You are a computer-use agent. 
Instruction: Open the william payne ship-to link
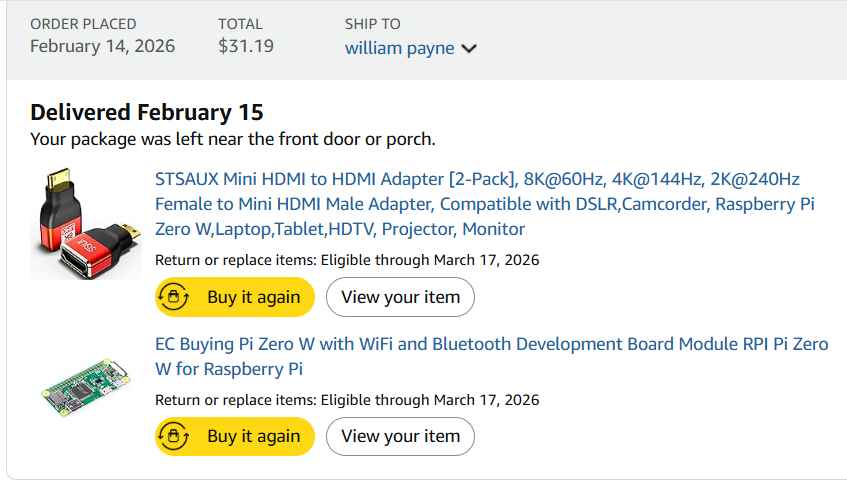point(400,47)
